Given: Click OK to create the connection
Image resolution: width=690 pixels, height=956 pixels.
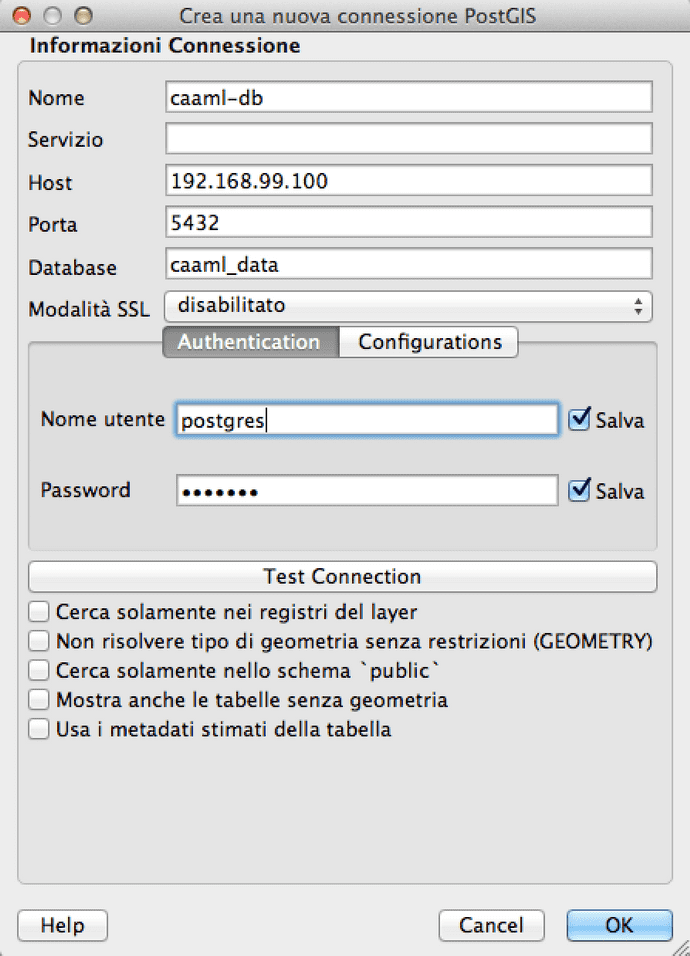Looking at the screenshot, I should (619, 925).
